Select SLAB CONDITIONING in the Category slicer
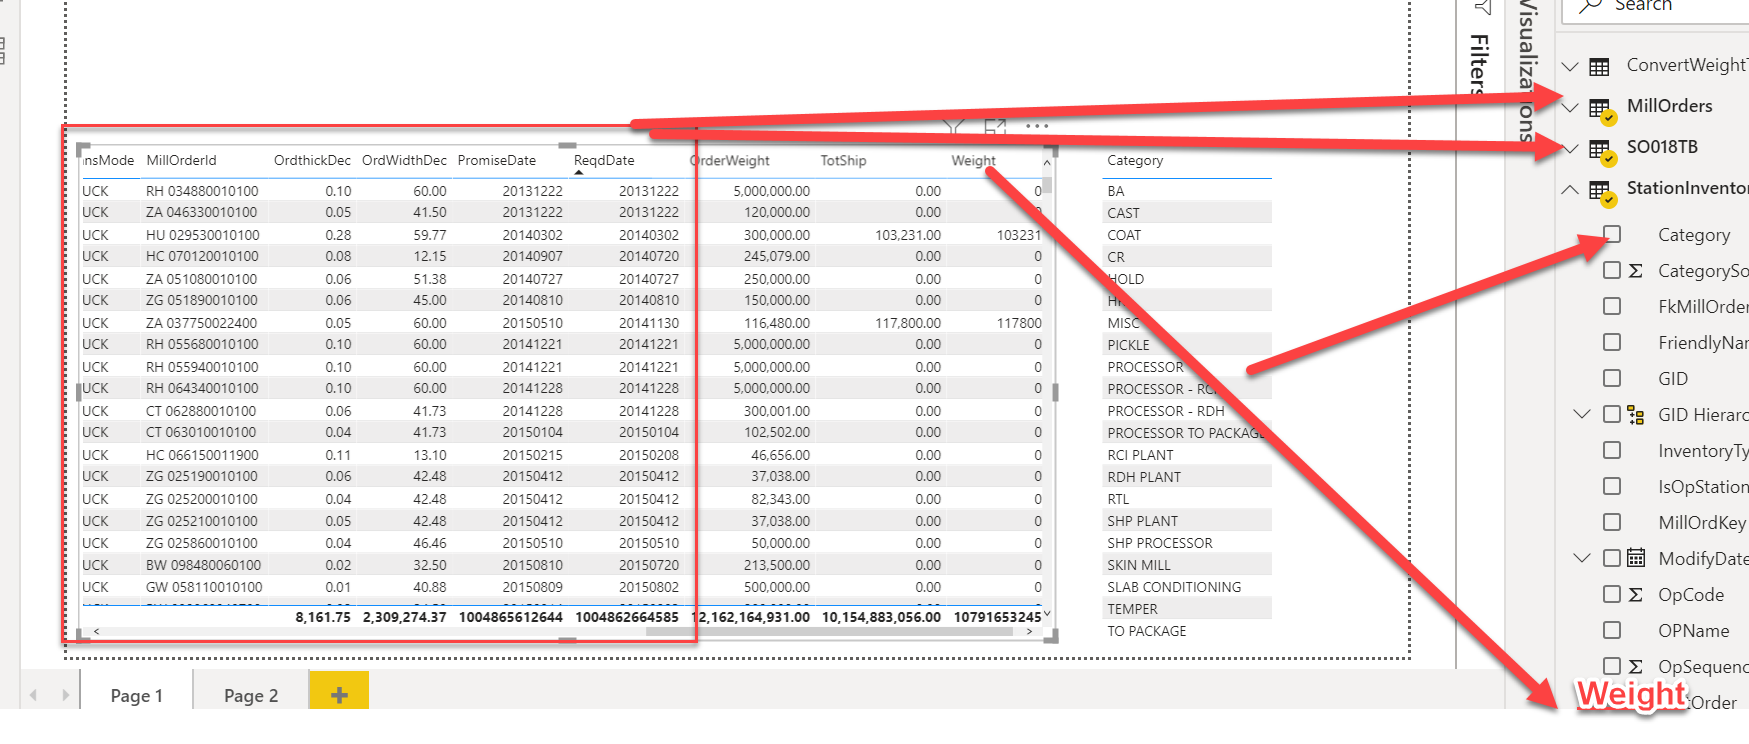The width and height of the screenshot is (1749, 744). click(1189, 587)
